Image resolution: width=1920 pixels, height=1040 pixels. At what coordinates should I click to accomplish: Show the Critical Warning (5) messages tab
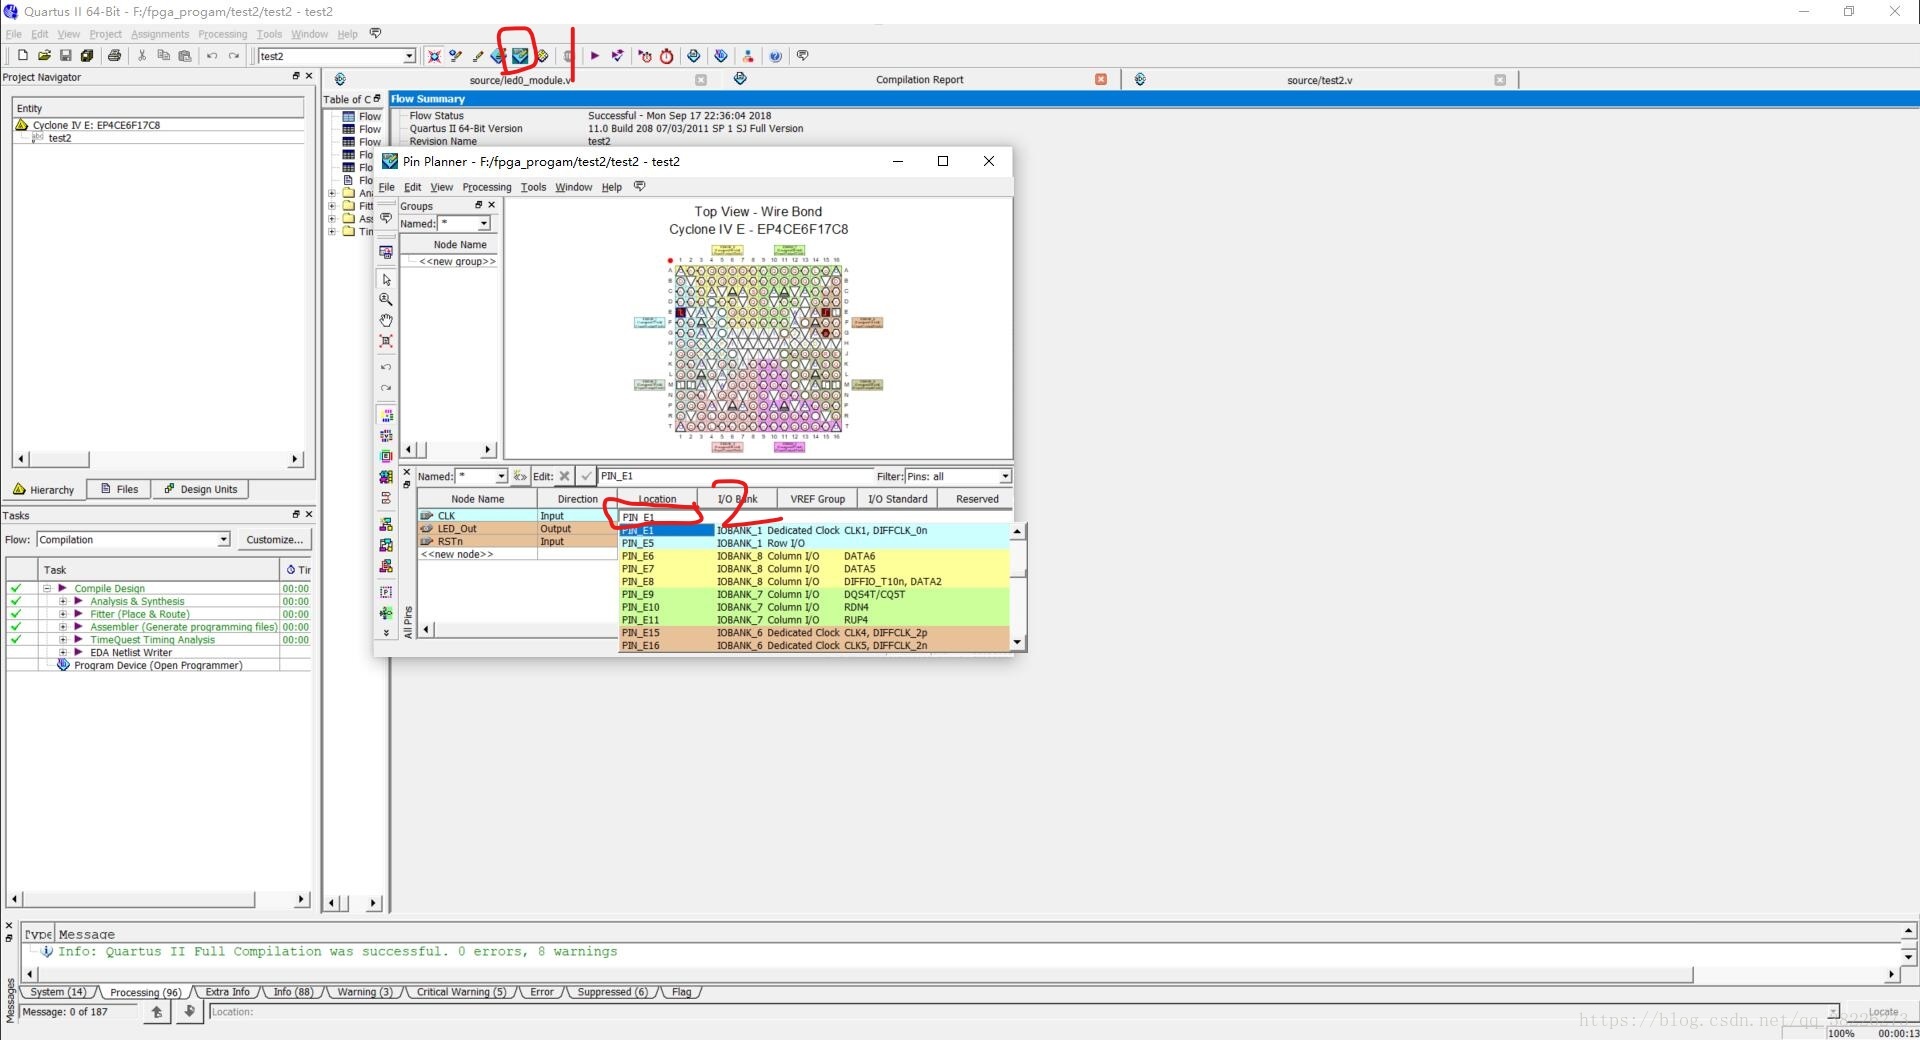click(x=461, y=992)
